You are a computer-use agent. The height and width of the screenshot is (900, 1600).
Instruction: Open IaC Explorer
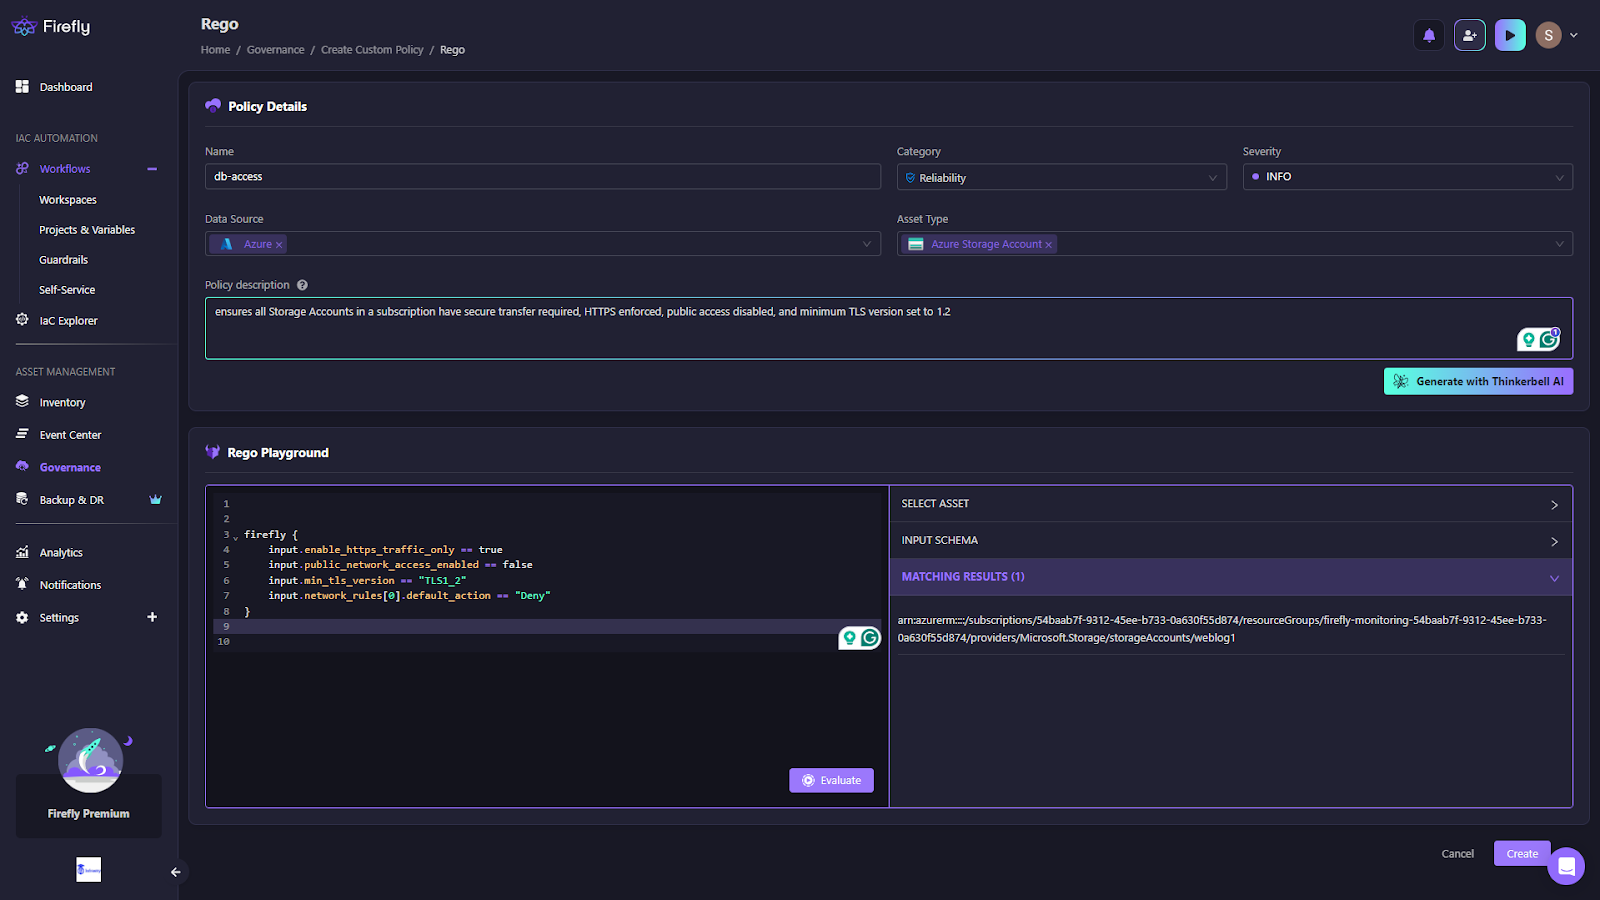(69, 321)
